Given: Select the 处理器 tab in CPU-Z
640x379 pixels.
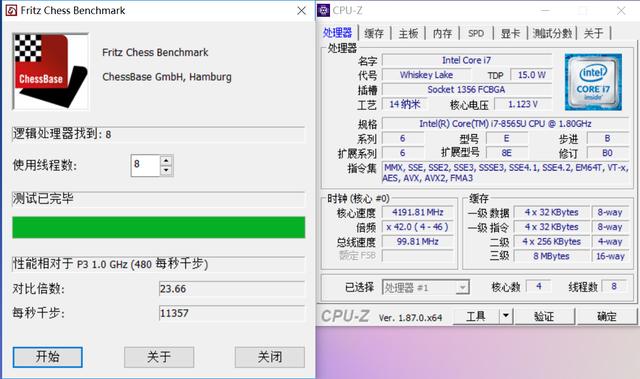Looking at the screenshot, I should click(x=337, y=33).
